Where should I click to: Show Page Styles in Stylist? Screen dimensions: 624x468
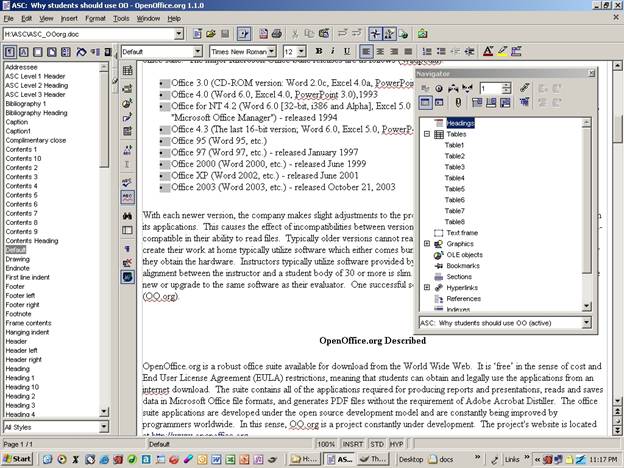[x=52, y=52]
